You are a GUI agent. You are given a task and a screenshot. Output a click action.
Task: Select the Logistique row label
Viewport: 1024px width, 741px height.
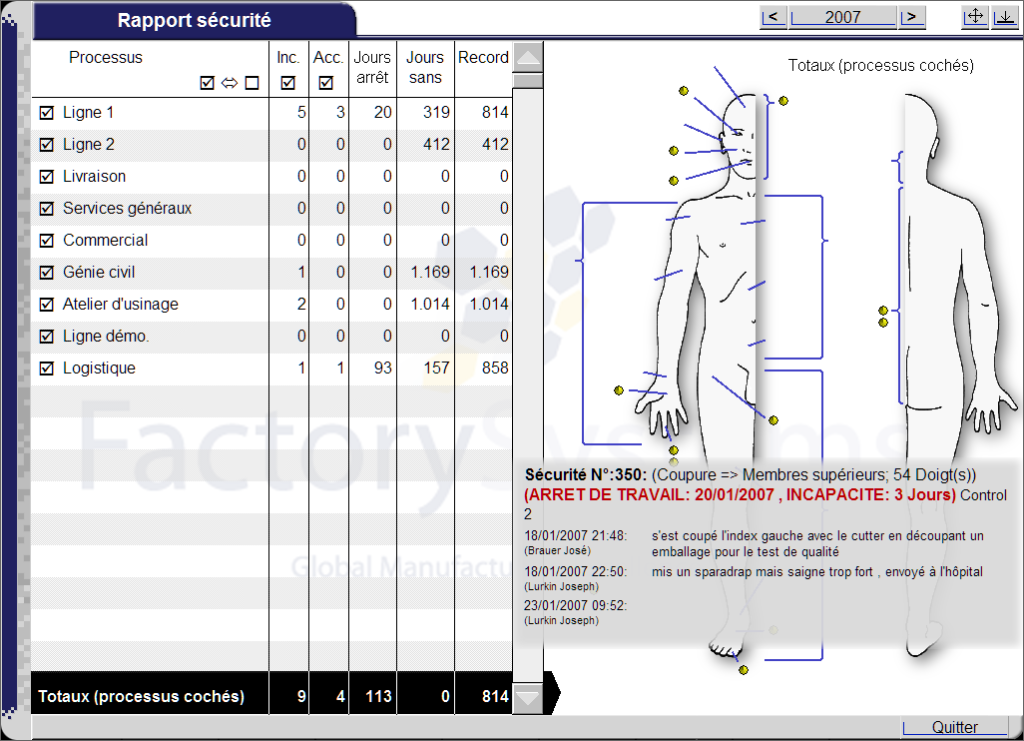click(99, 368)
